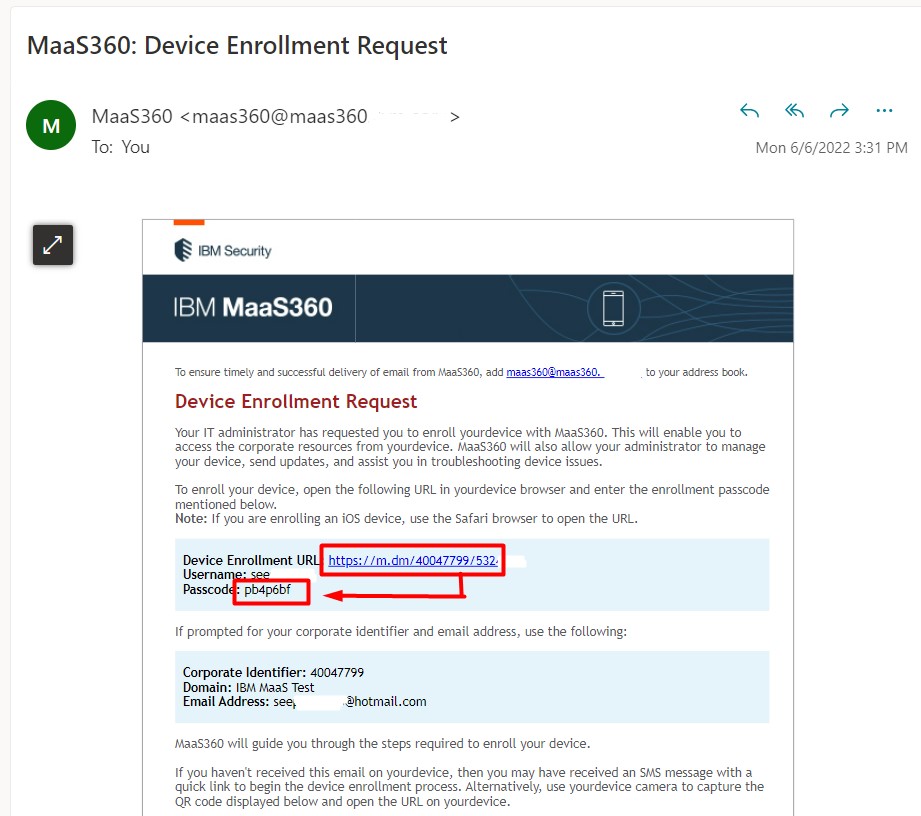Click the 'If prompted for your corporate identifier' line
The image size is (921, 816).
tap(401, 632)
